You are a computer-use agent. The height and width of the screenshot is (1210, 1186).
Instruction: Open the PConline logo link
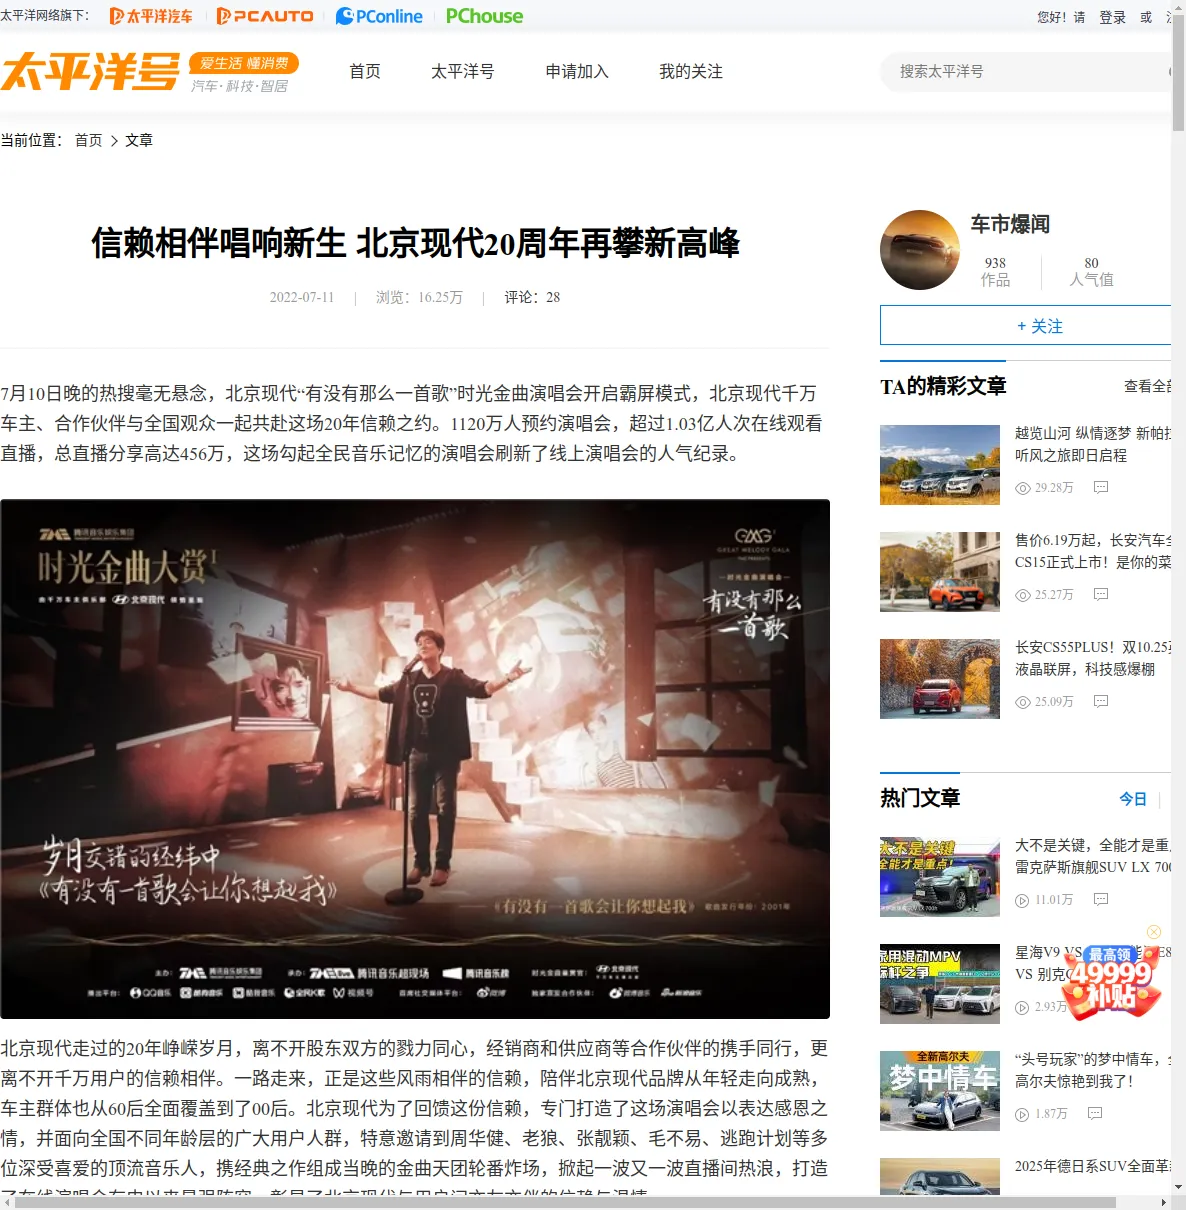(379, 16)
